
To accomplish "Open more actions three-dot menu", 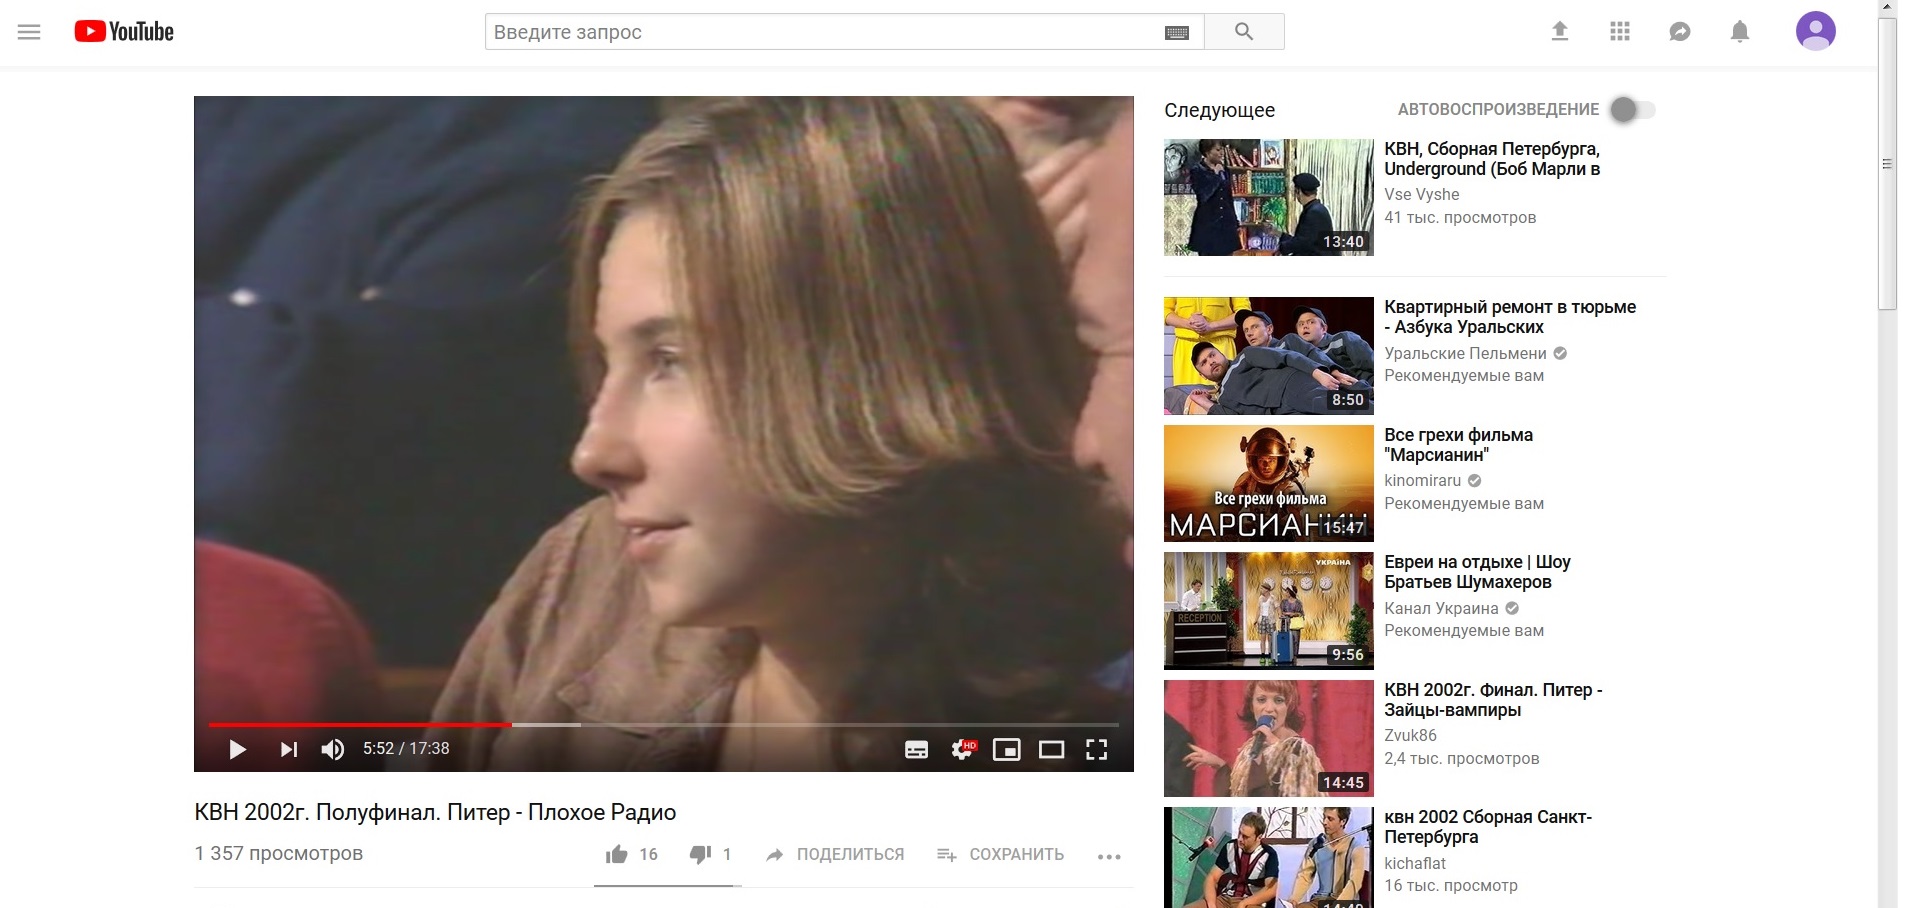I will click(1109, 856).
